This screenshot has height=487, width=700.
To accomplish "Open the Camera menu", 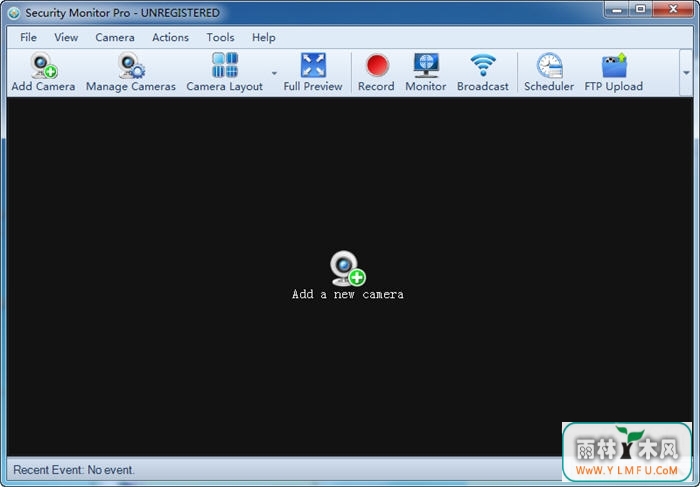I will (115, 37).
